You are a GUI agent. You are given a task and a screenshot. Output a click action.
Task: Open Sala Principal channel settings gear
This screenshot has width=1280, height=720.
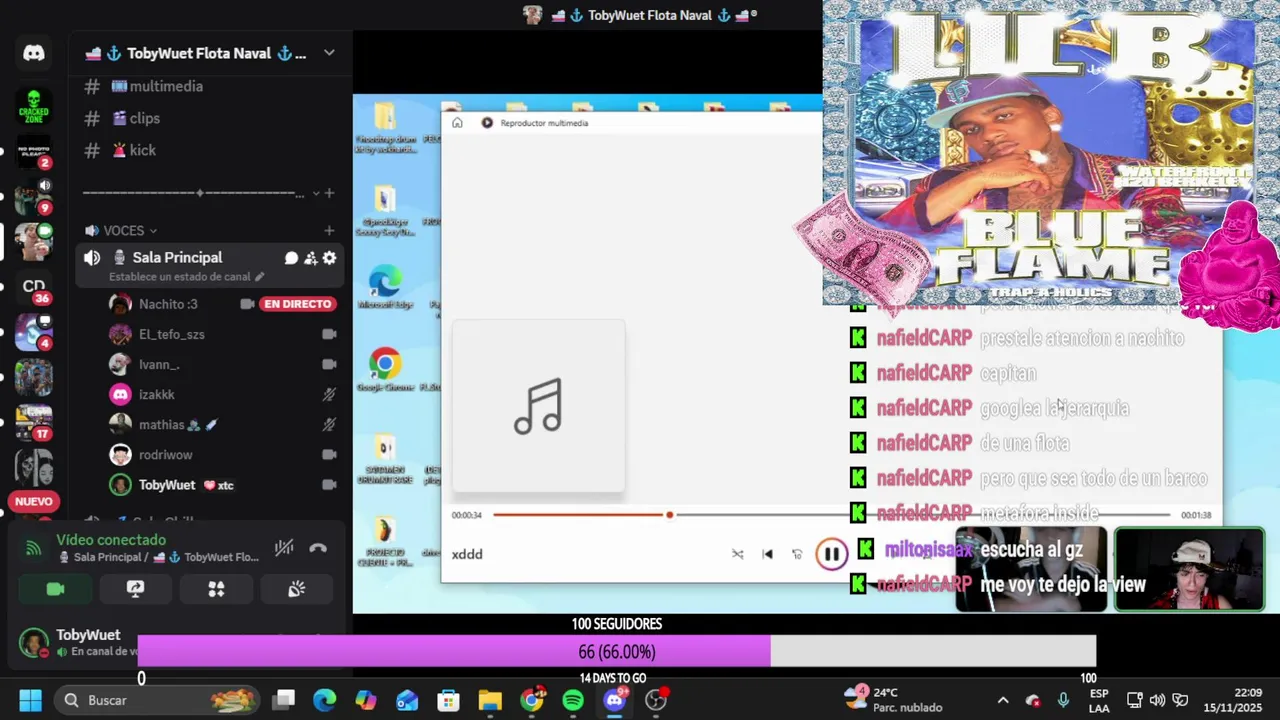pos(329,258)
